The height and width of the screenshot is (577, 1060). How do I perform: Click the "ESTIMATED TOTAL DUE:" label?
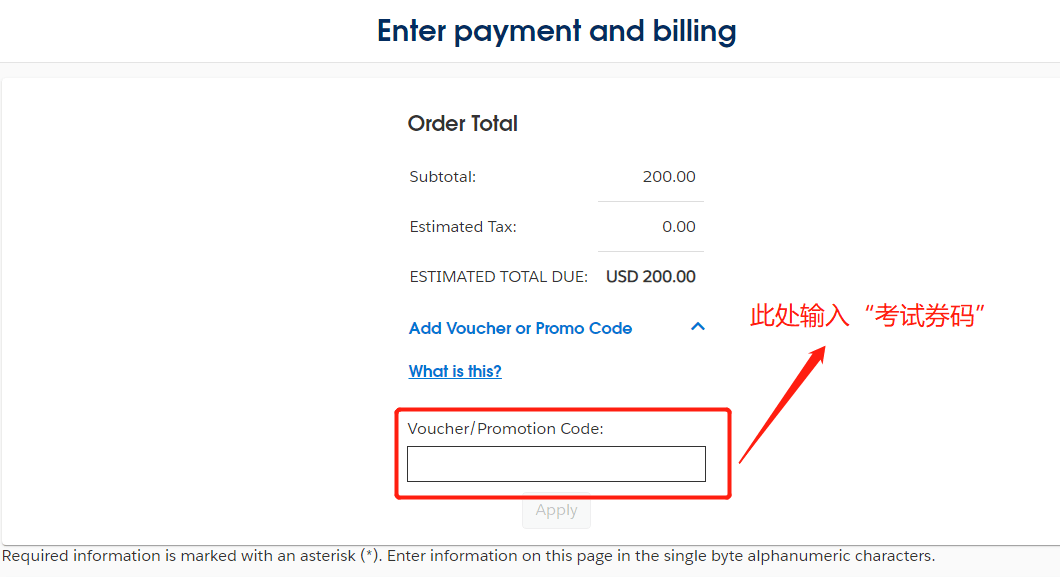(499, 277)
